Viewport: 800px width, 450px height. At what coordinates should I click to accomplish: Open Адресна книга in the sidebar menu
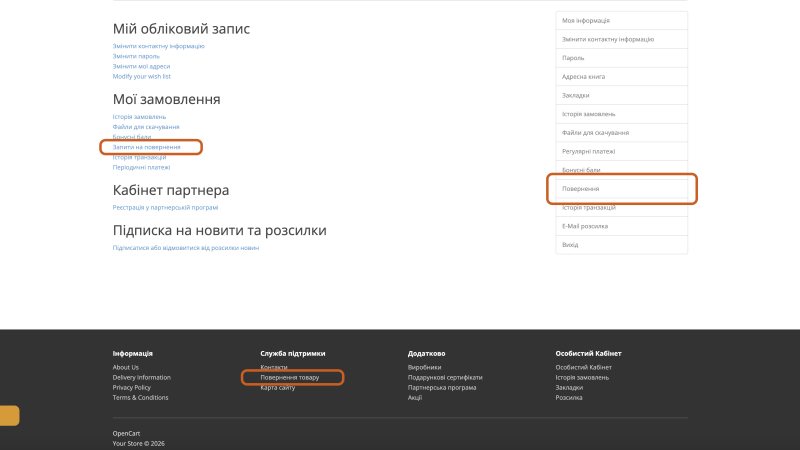pyautogui.click(x=621, y=77)
